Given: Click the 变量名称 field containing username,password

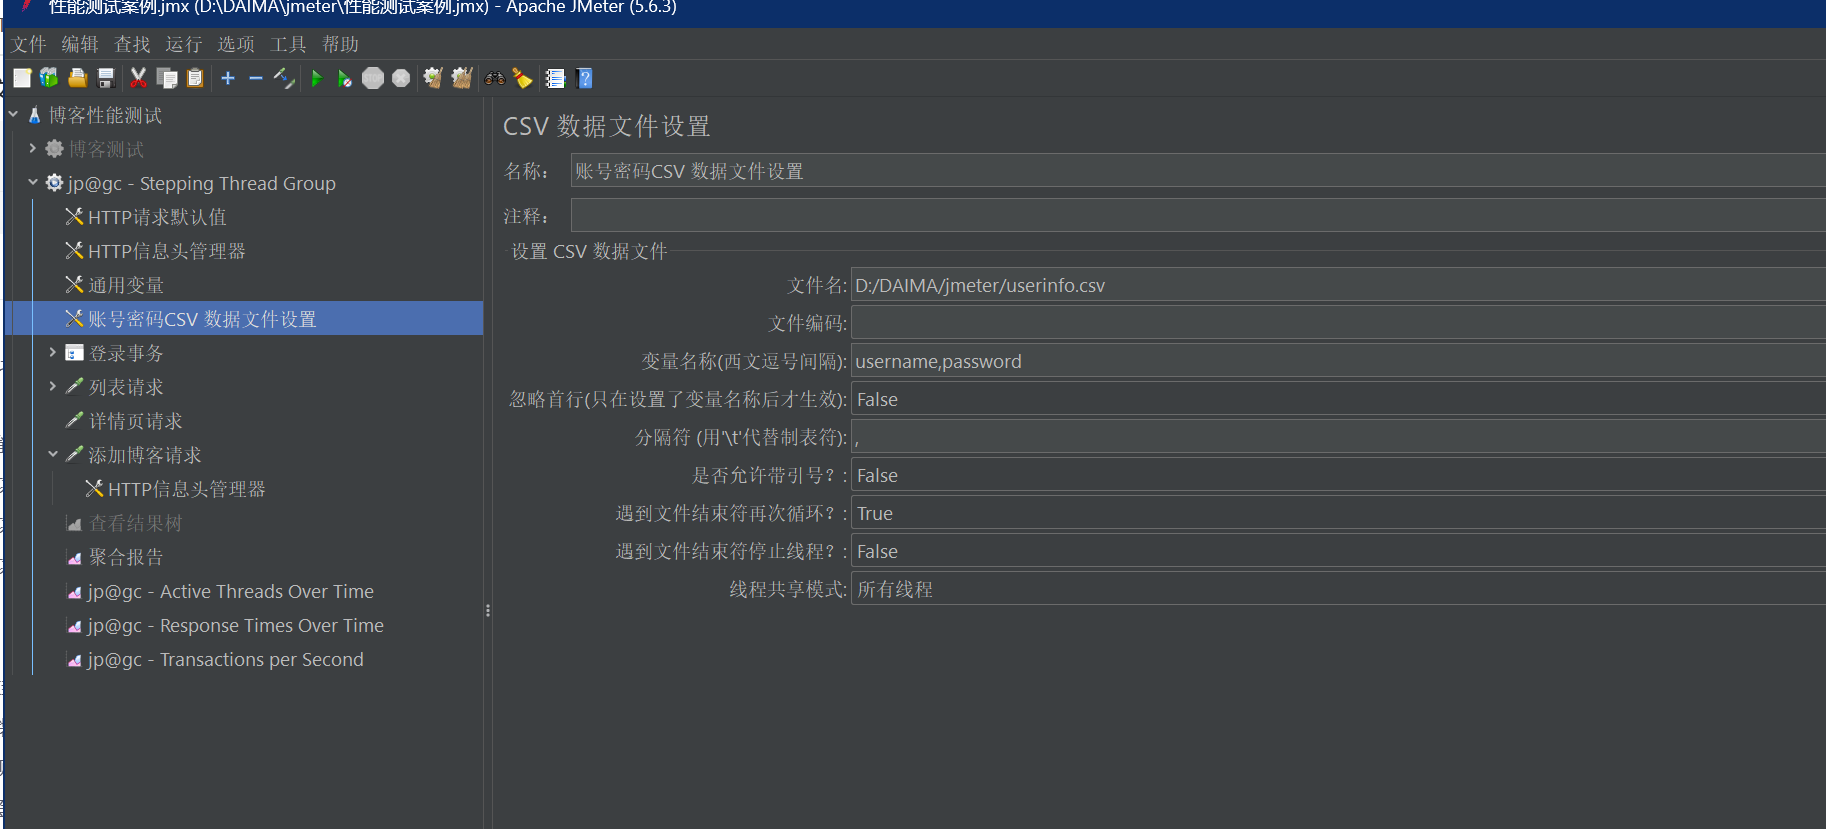Looking at the screenshot, I should (1338, 361).
